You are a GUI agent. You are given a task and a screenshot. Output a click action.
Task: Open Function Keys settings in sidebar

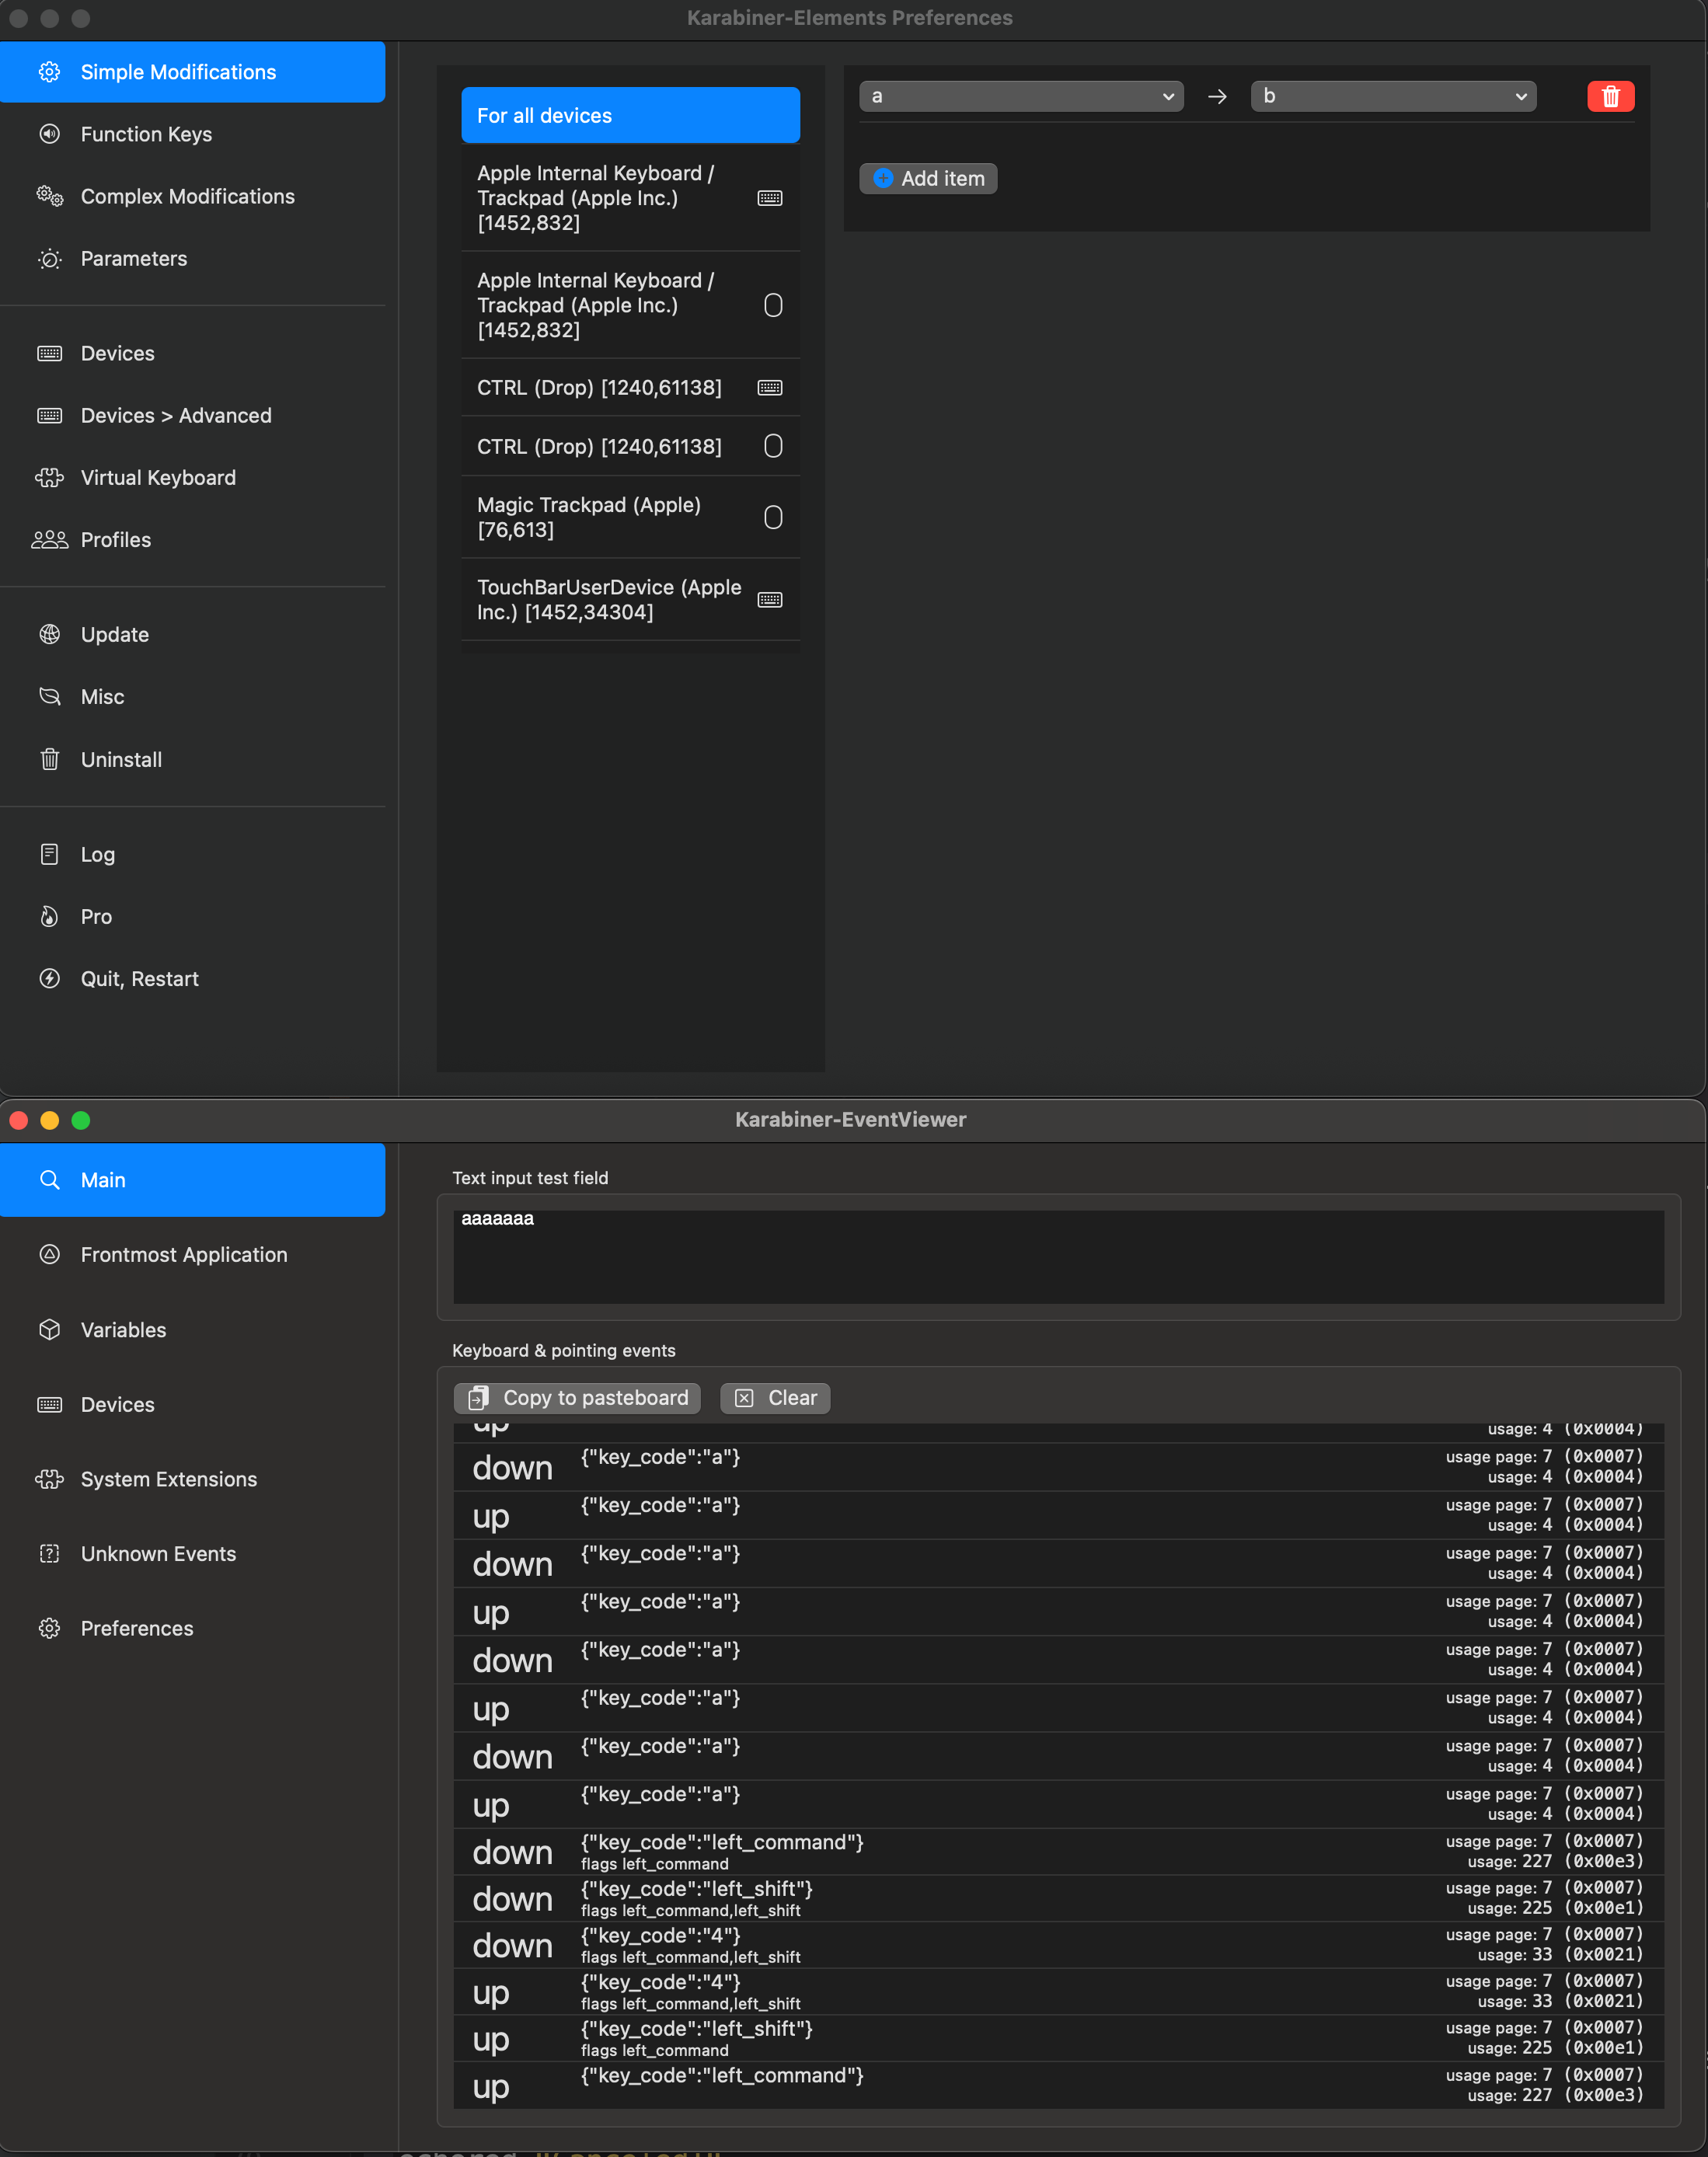tap(146, 134)
